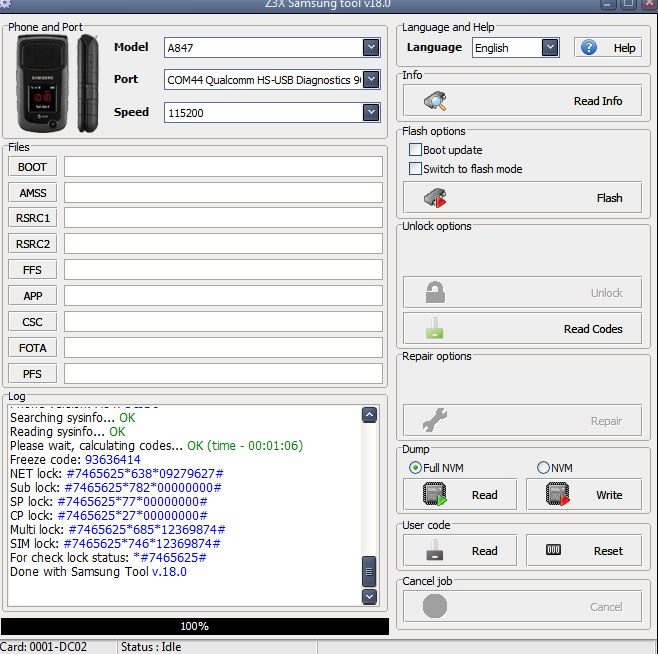Click the 100% progress bar
The height and width of the screenshot is (654, 658).
coord(195,626)
